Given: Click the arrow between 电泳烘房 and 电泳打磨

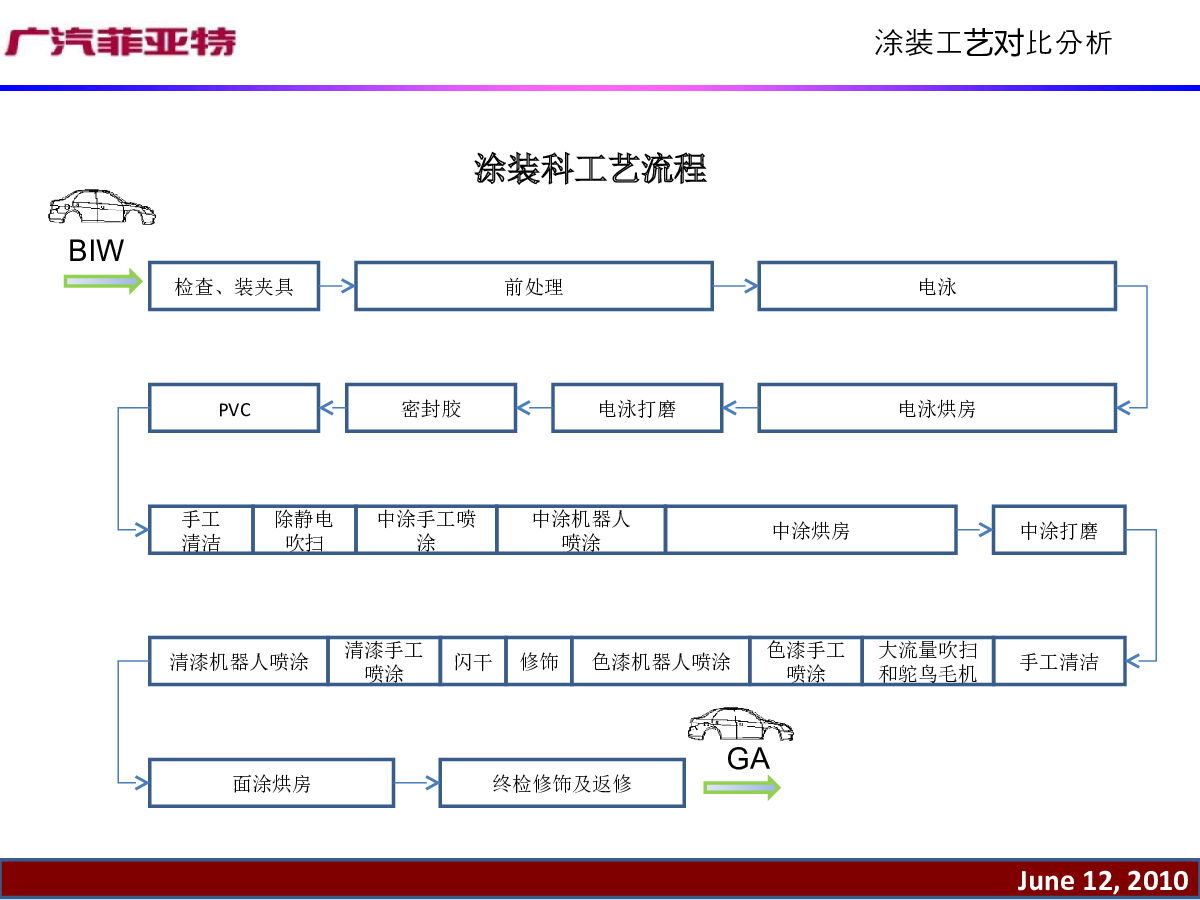Looking at the screenshot, I should (x=740, y=408).
